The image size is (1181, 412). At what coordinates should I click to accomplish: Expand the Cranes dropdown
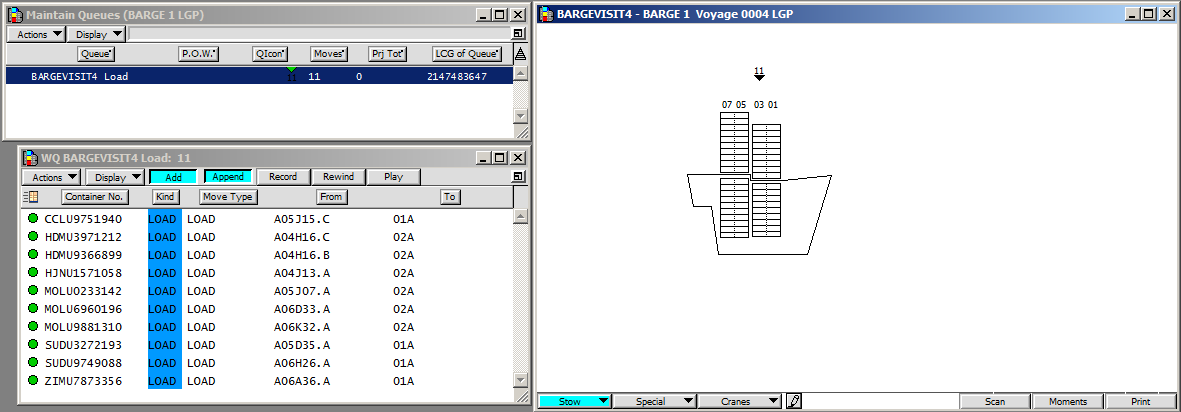pos(743,401)
